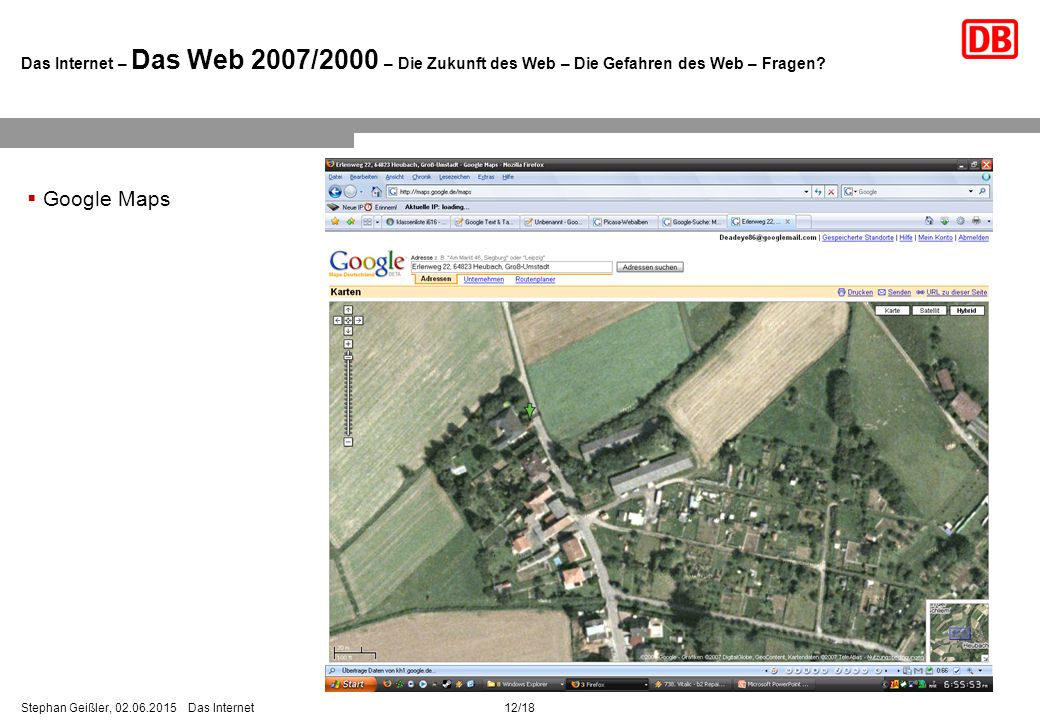Click the green add-bookmark star icon
Image resolution: width=1040 pixels, height=720 pixels.
point(350,221)
